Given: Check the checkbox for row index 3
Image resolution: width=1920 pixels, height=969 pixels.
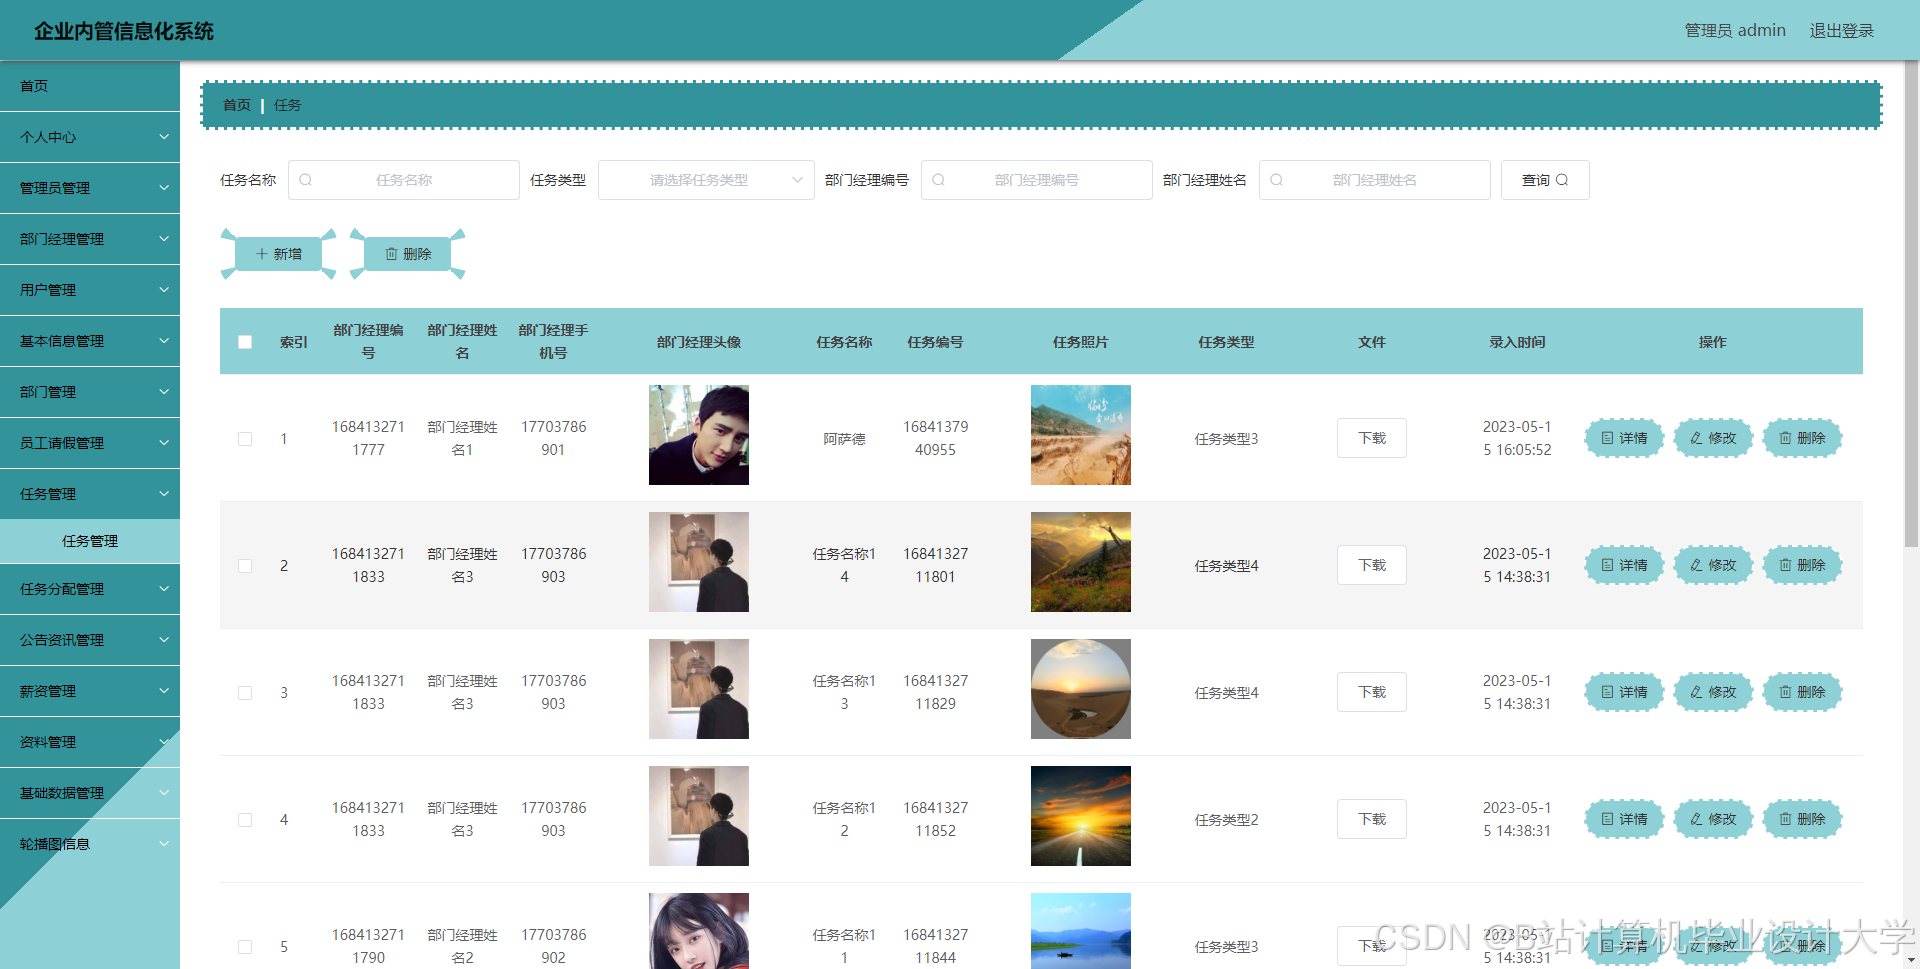Looking at the screenshot, I should (245, 693).
